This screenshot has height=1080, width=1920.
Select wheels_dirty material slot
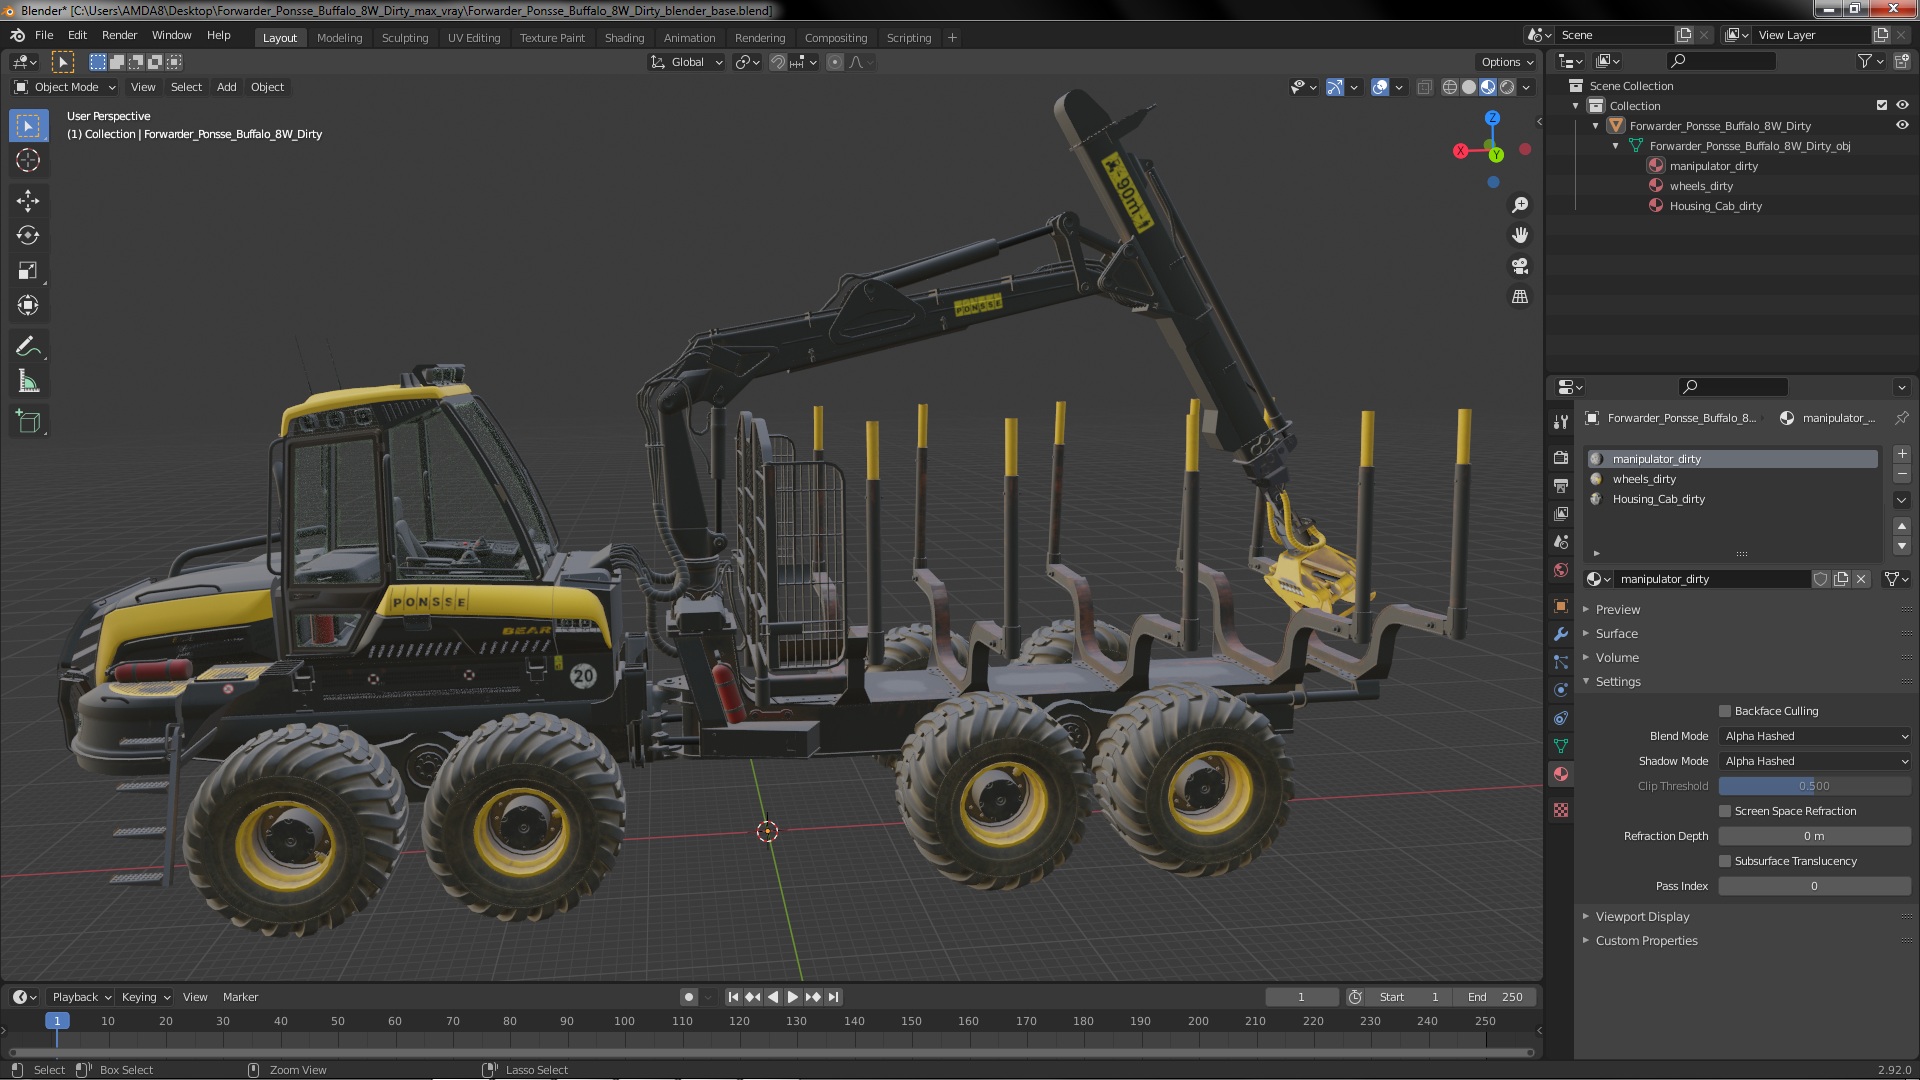(1734, 479)
